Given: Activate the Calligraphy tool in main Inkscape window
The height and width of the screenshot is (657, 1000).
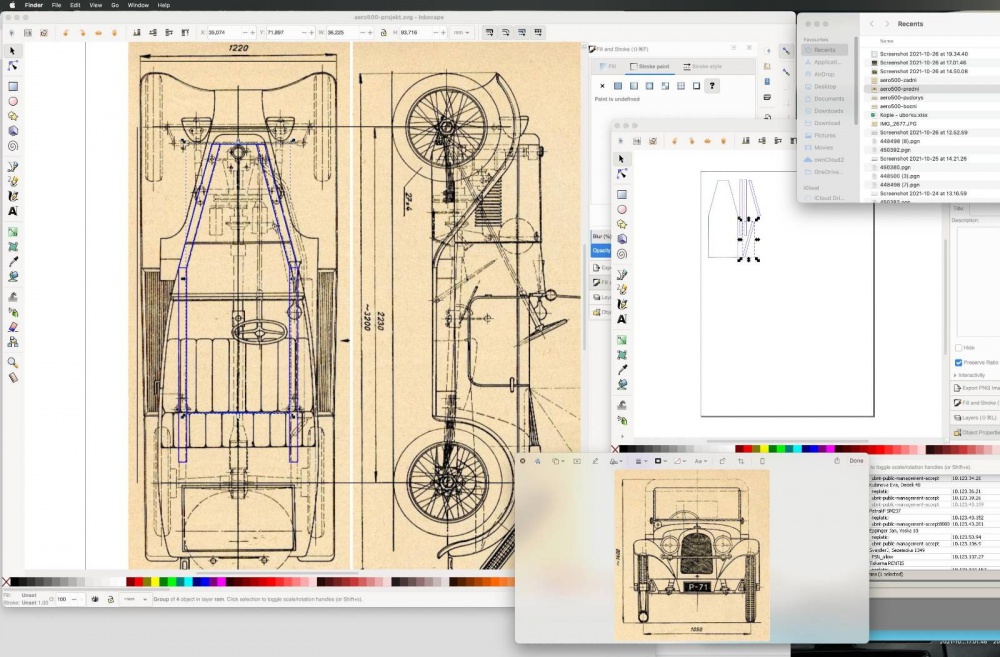Looking at the screenshot, I should pos(13,196).
